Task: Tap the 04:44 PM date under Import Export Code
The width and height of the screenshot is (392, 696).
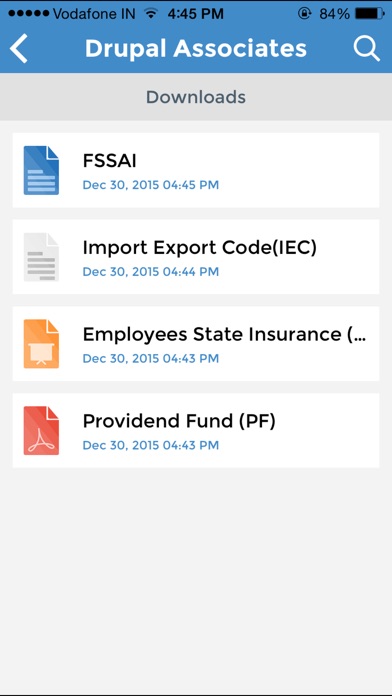Action: 150,271
